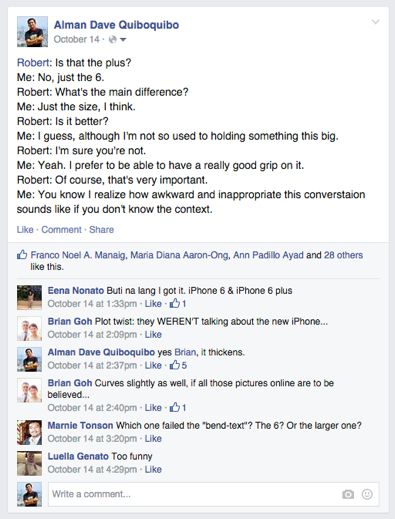This screenshot has width=395, height=519.
Task: Open the October 14 post timestamp
Action: [x=76, y=39]
